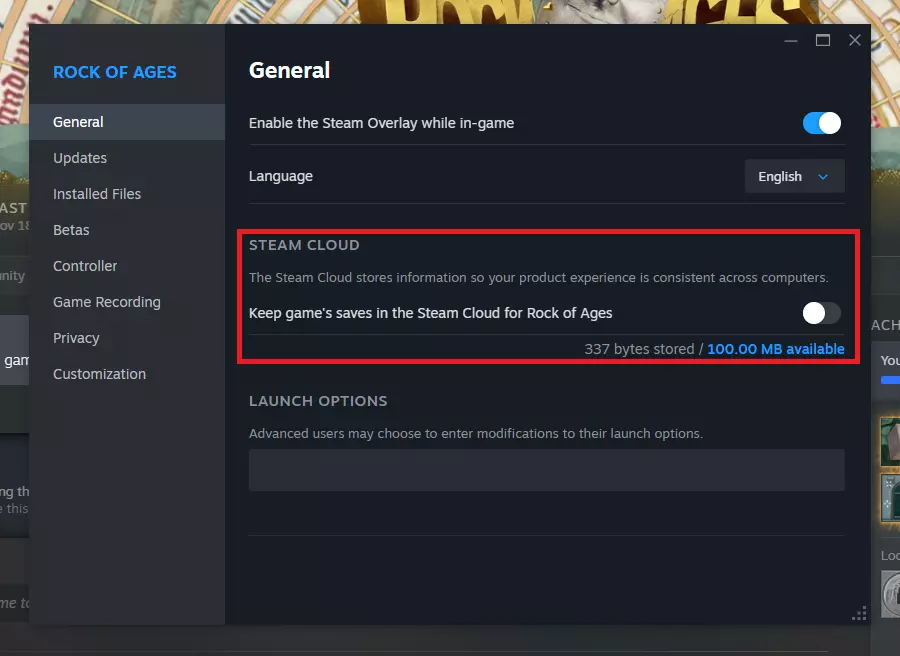Open the Updates section
This screenshot has width=900, height=656.
(x=80, y=158)
